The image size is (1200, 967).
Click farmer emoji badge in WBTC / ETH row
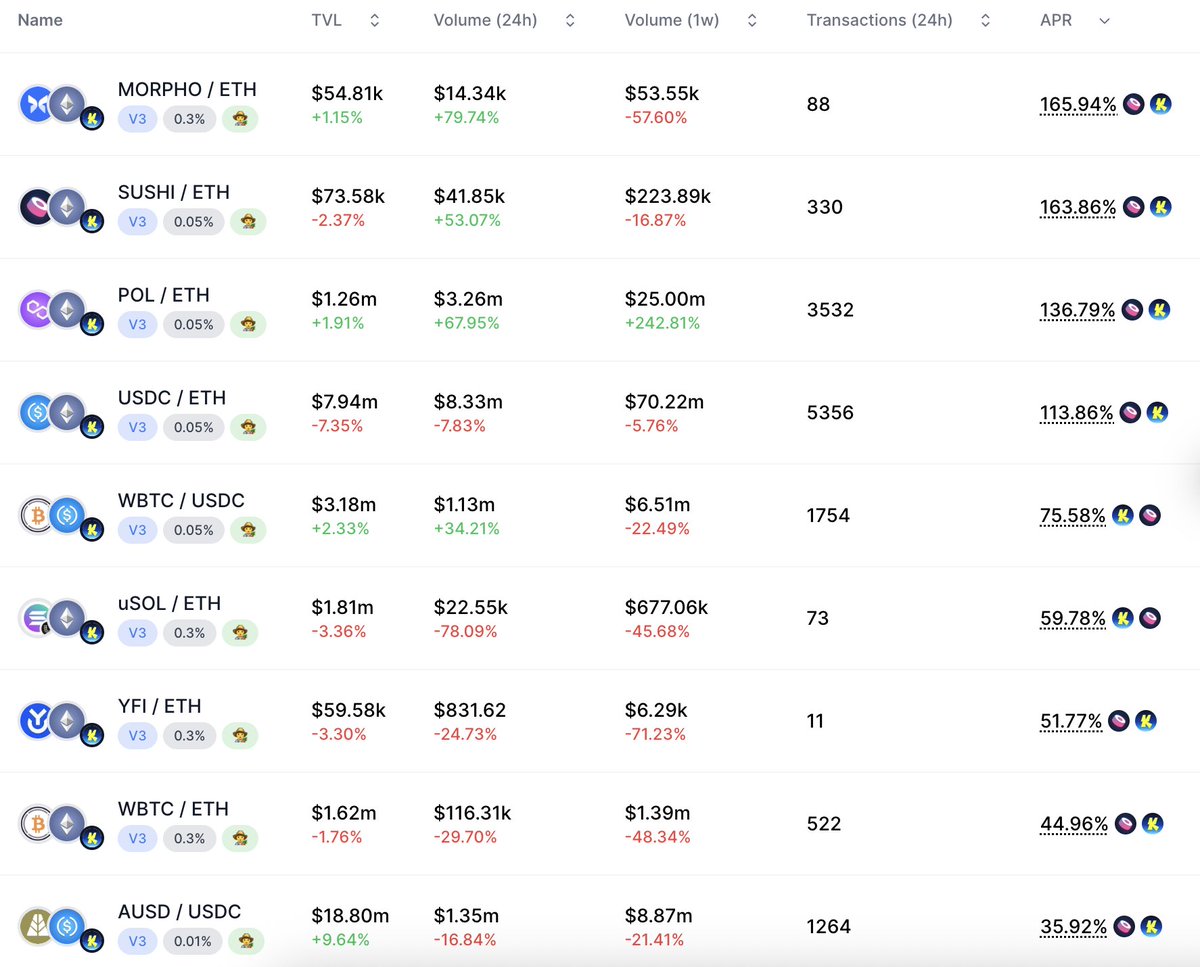(240, 839)
